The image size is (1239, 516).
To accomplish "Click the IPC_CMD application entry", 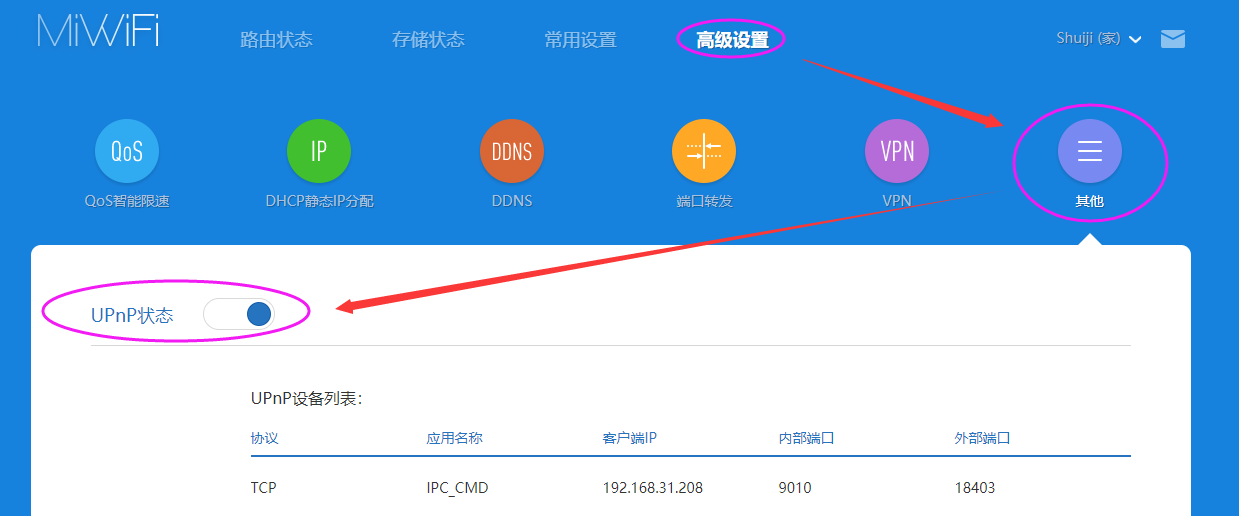I will point(457,488).
